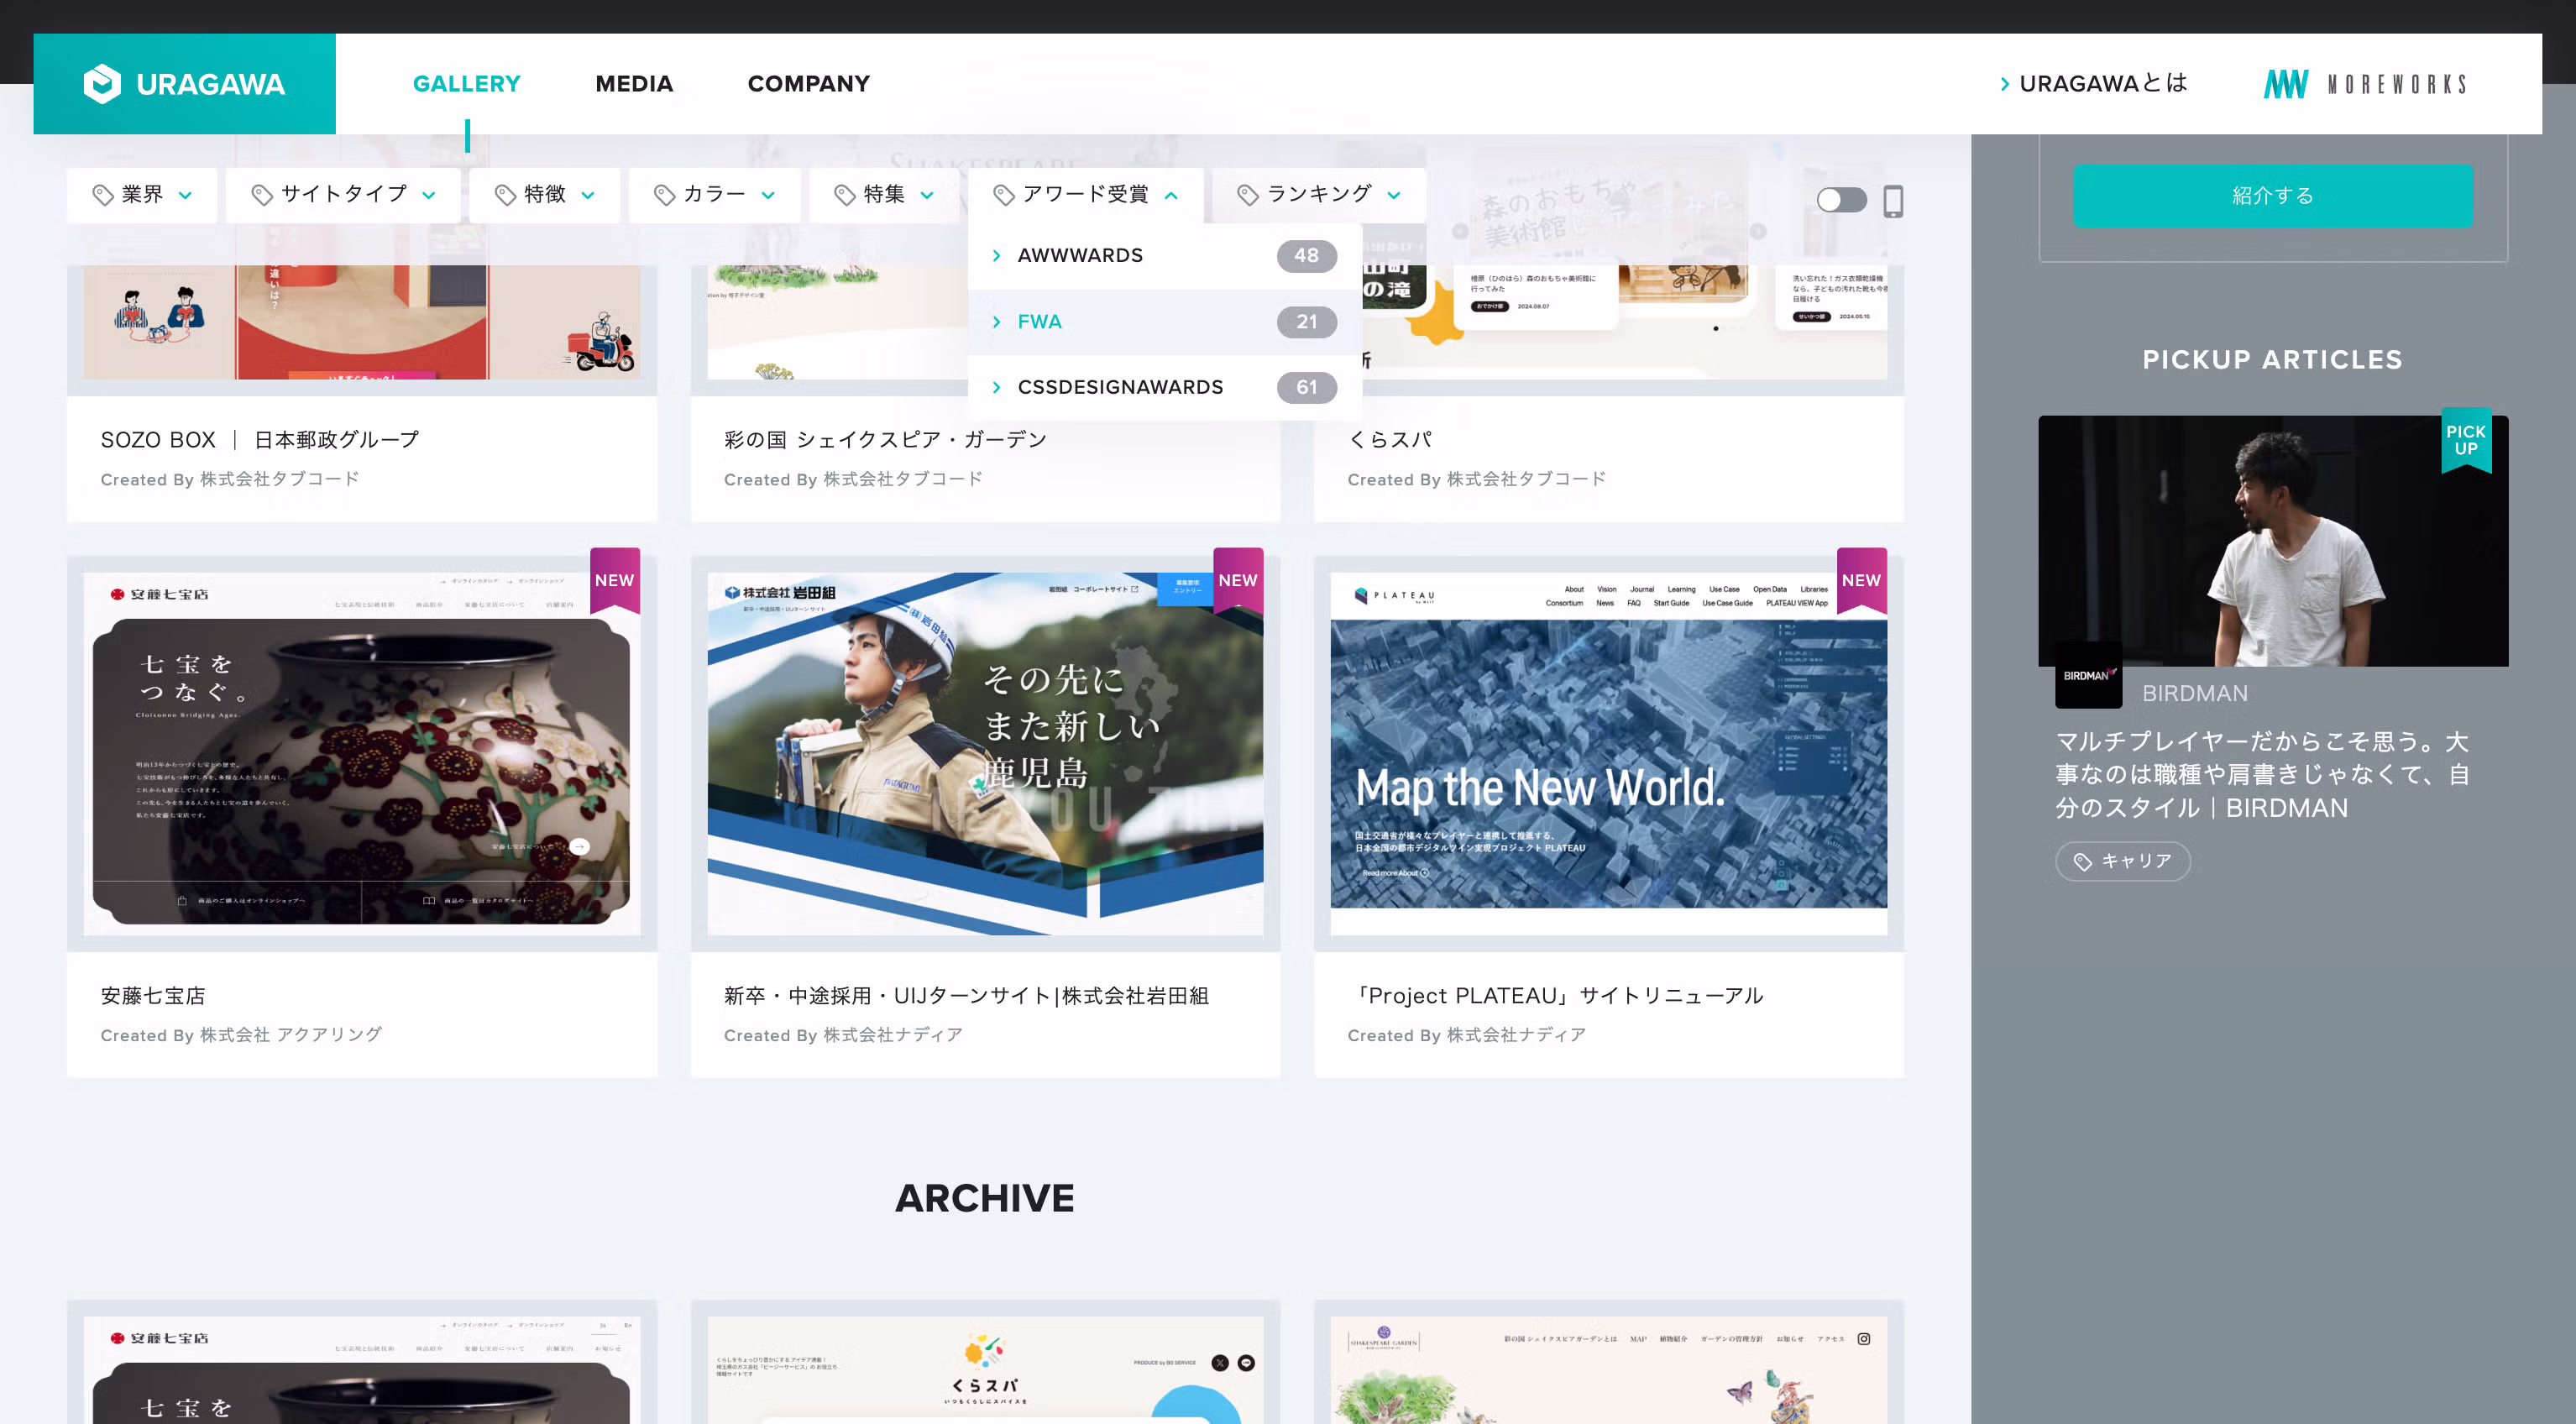Expand the ランキング filter dropdown
Image resolution: width=2576 pixels, height=1424 pixels.
coord(1319,195)
